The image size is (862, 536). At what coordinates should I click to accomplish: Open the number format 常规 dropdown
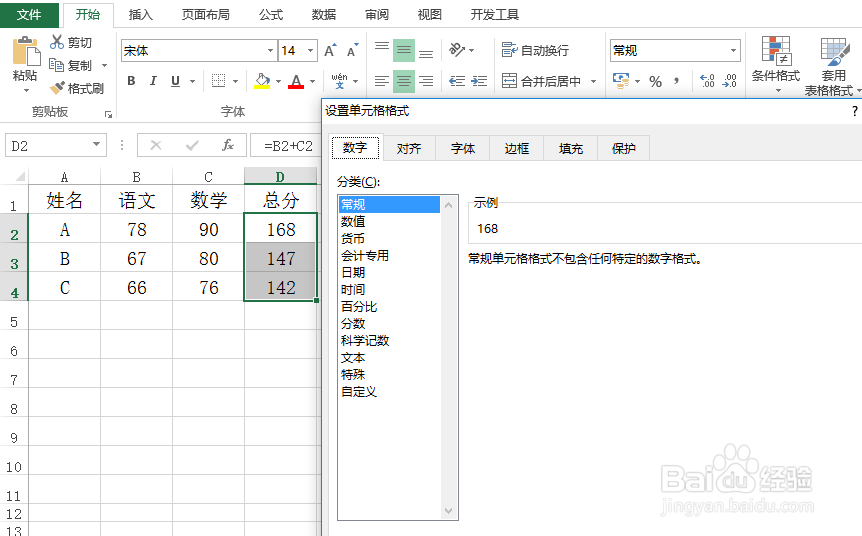[733, 51]
